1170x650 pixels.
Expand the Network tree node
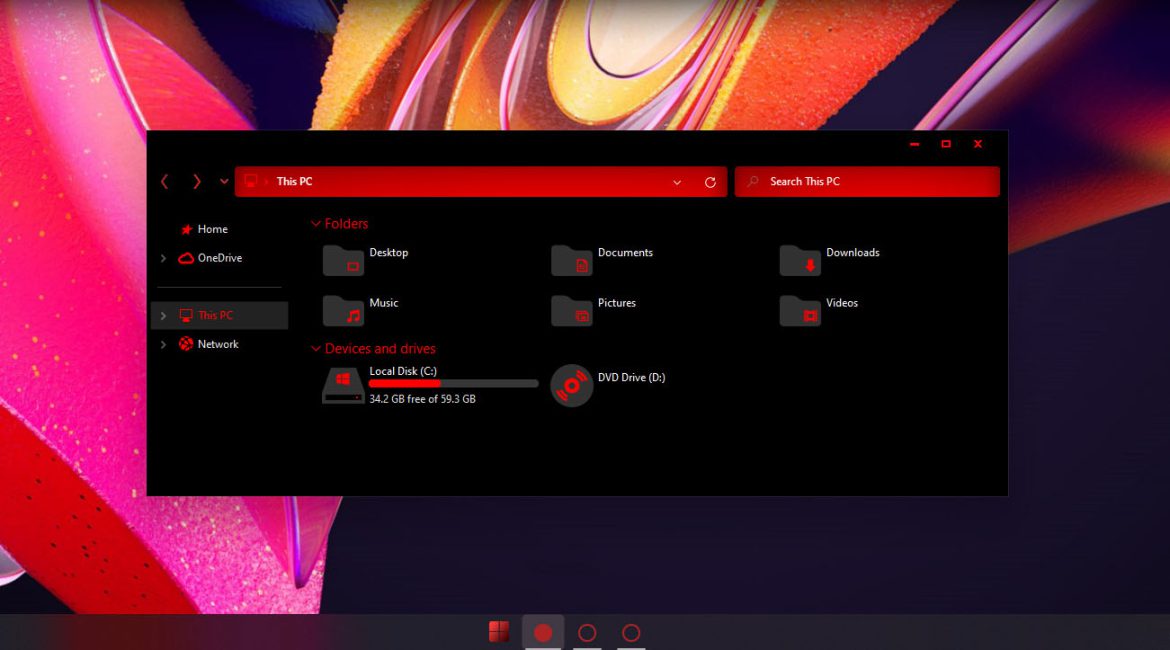[163, 344]
